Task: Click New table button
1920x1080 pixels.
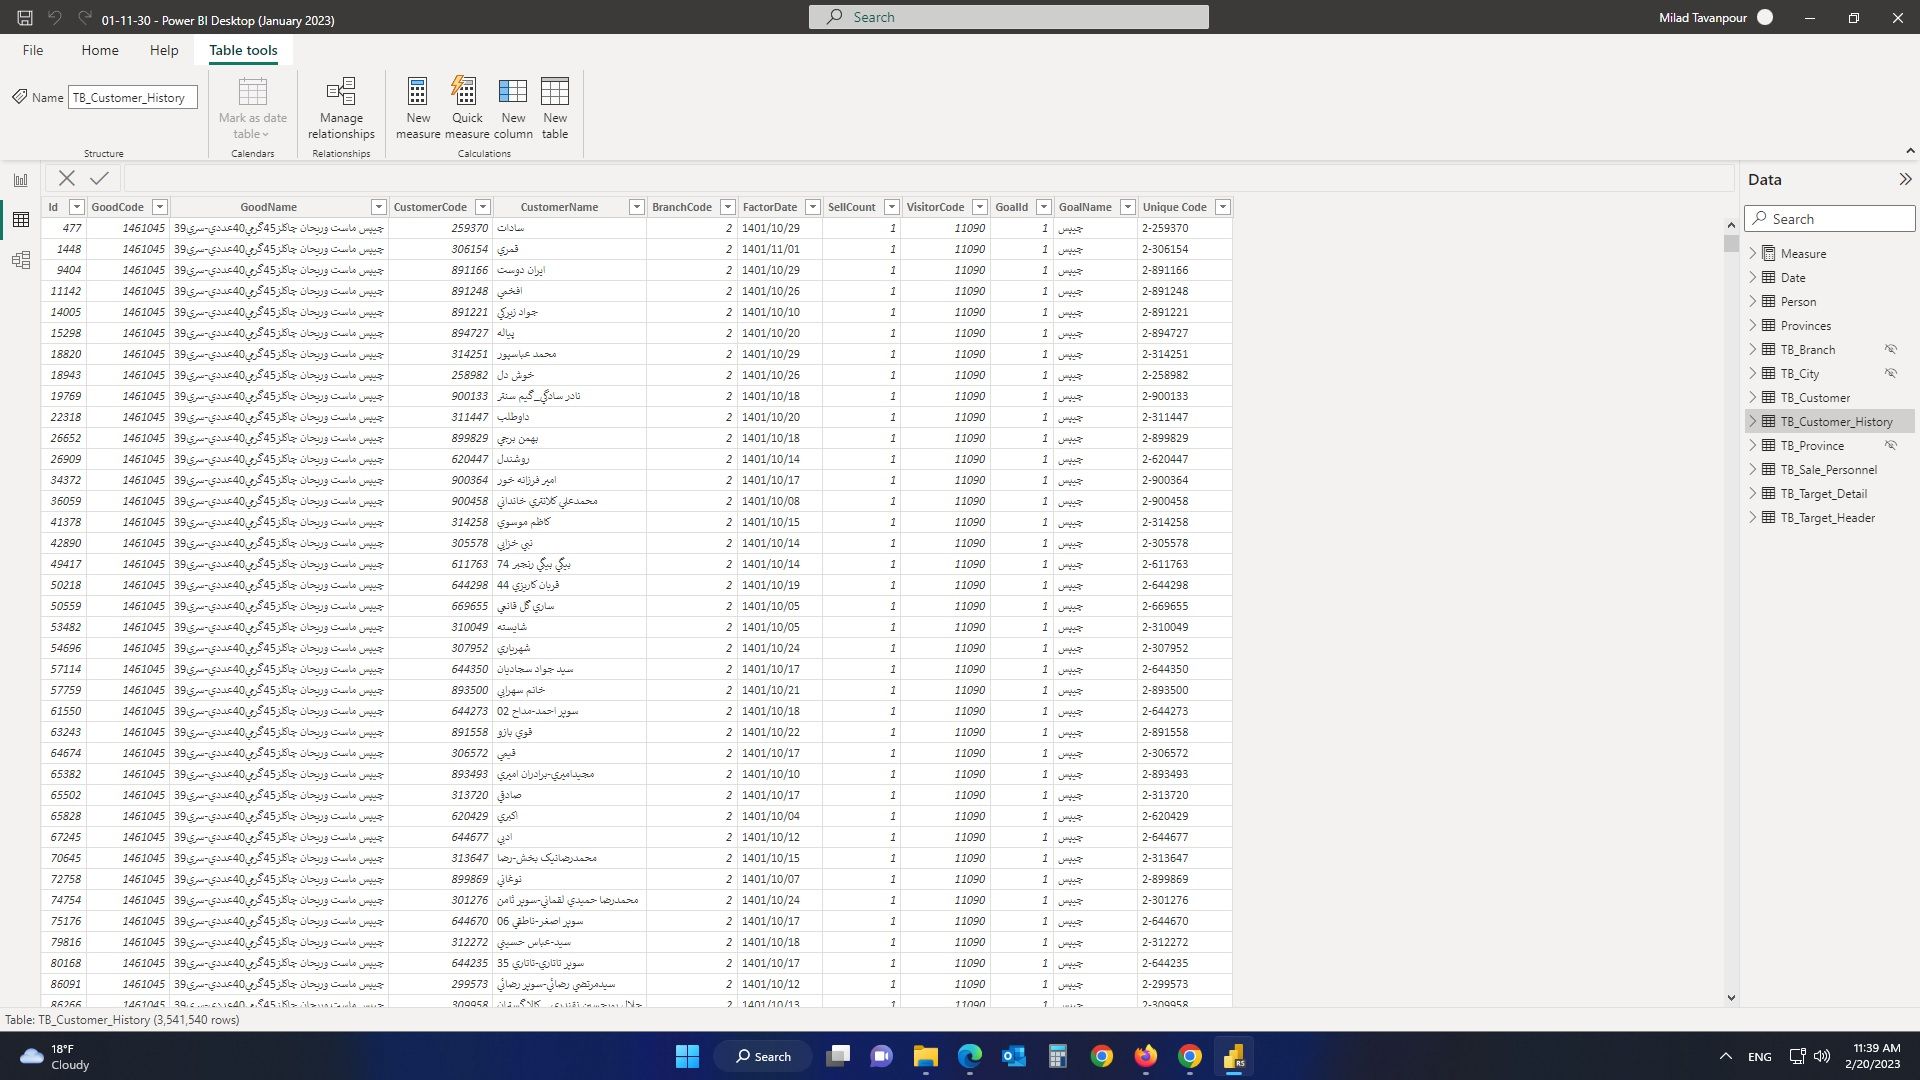Action: point(555,108)
